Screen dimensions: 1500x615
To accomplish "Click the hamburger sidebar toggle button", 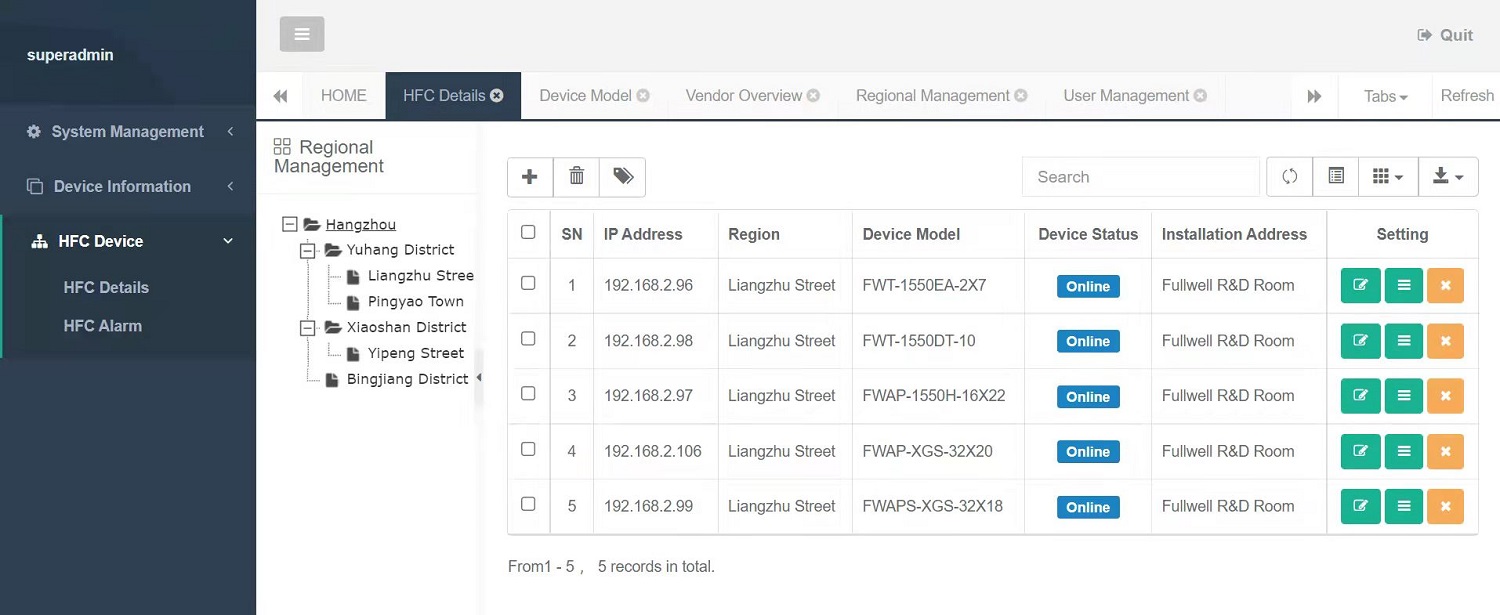I will (302, 35).
